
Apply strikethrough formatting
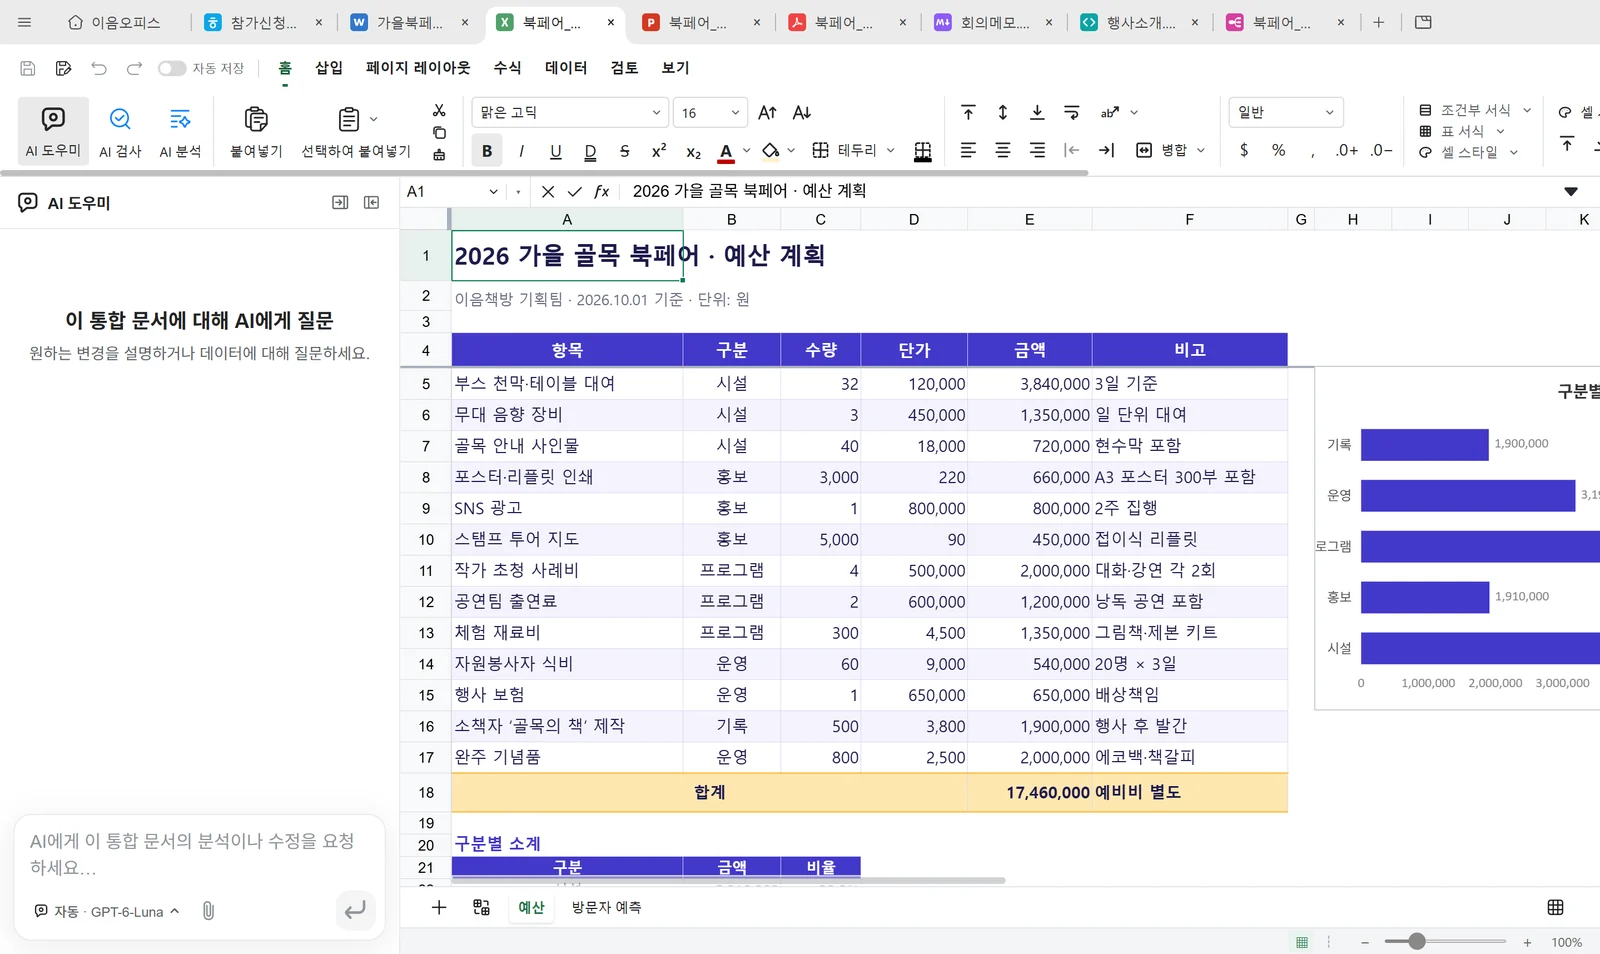tap(625, 151)
